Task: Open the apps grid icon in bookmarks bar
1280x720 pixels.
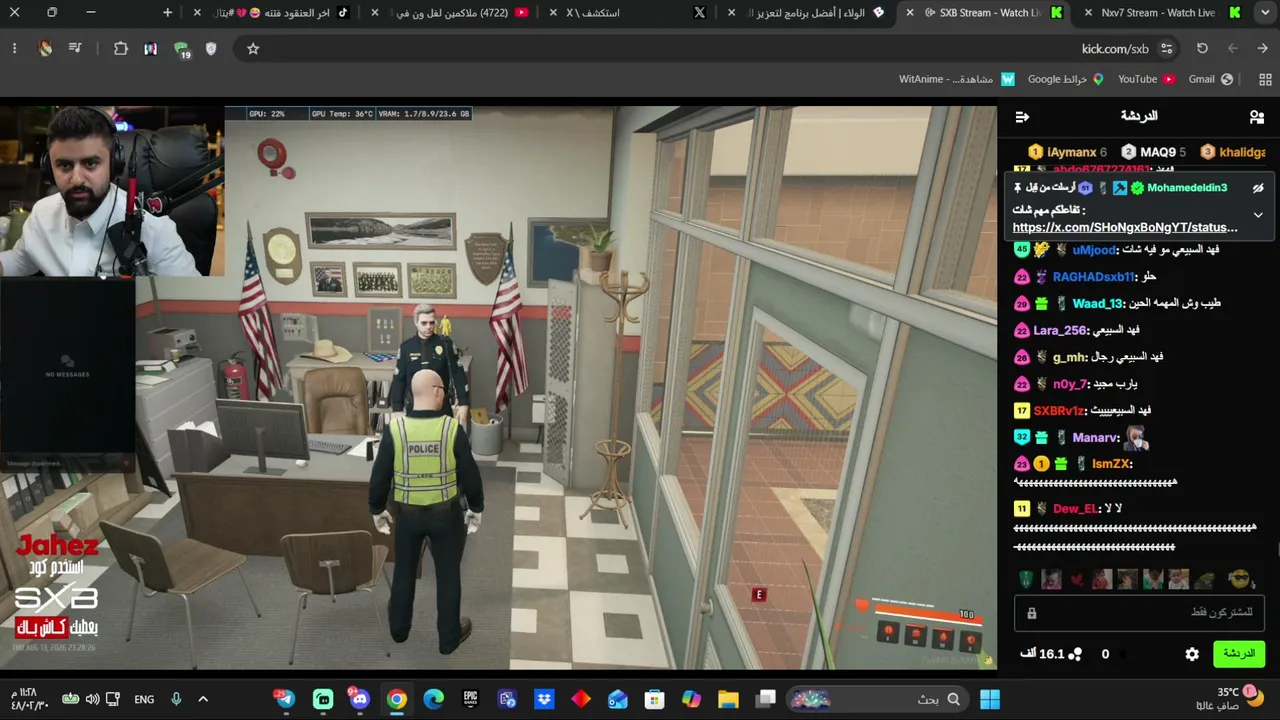Action: 1265,79
